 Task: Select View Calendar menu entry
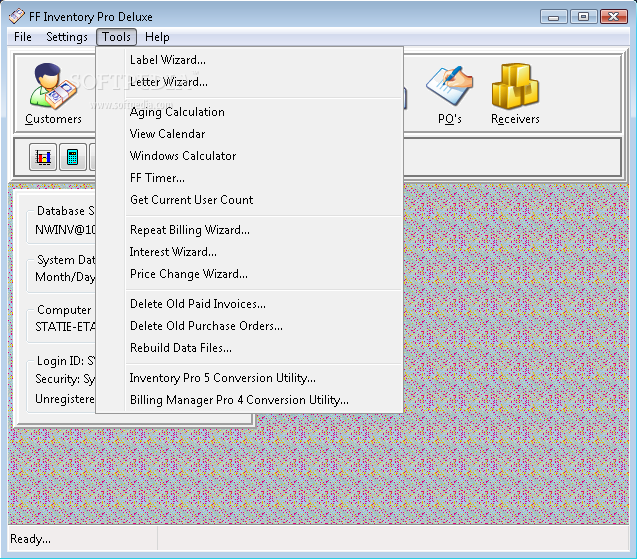pos(249,134)
